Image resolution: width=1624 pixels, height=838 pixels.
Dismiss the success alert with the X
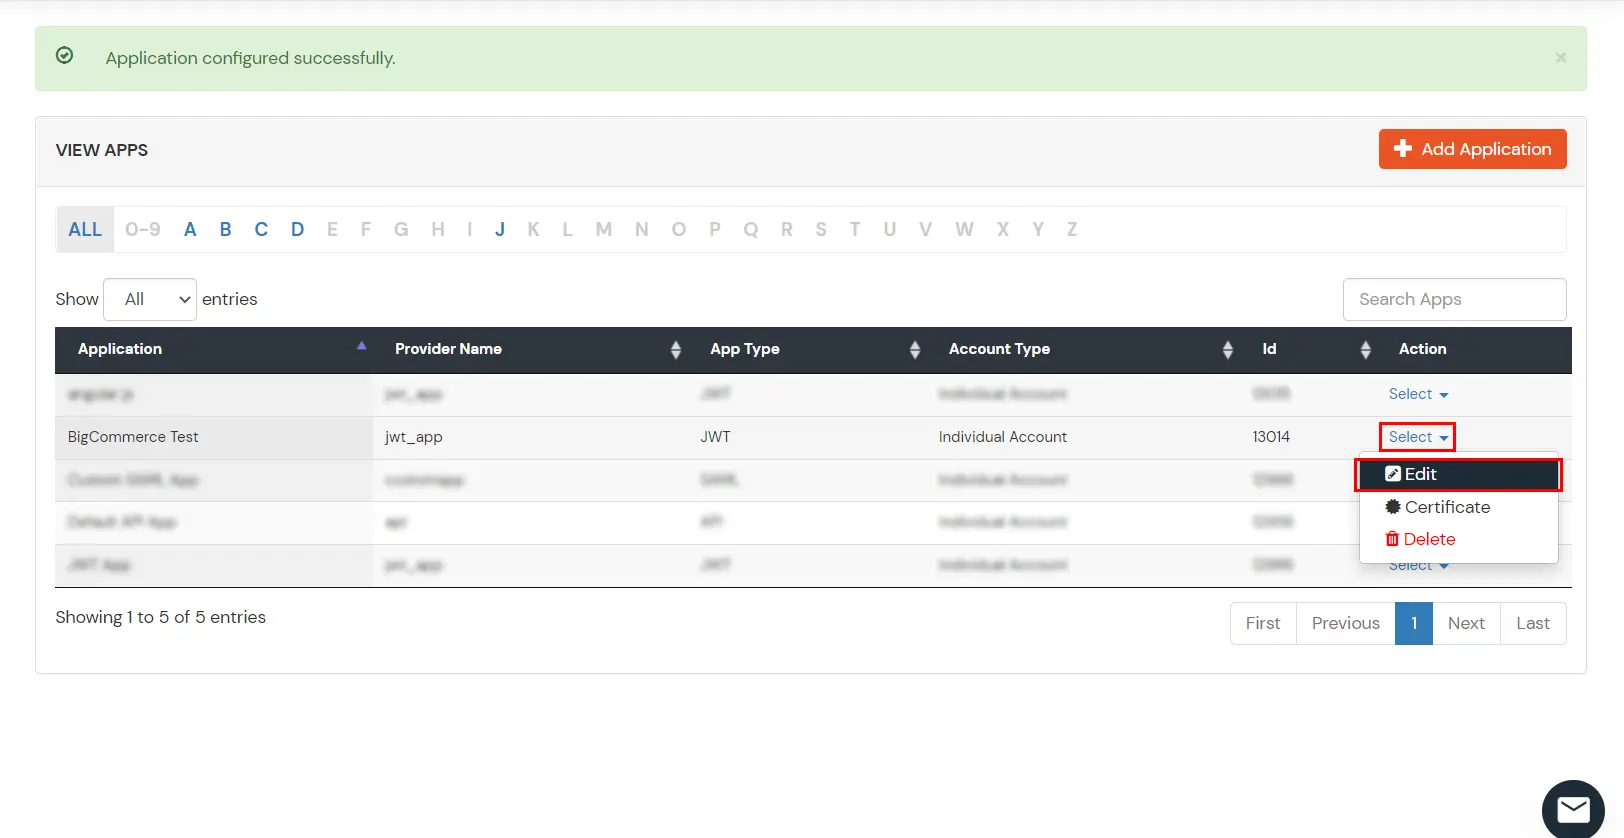pyautogui.click(x=1560, y=58)
